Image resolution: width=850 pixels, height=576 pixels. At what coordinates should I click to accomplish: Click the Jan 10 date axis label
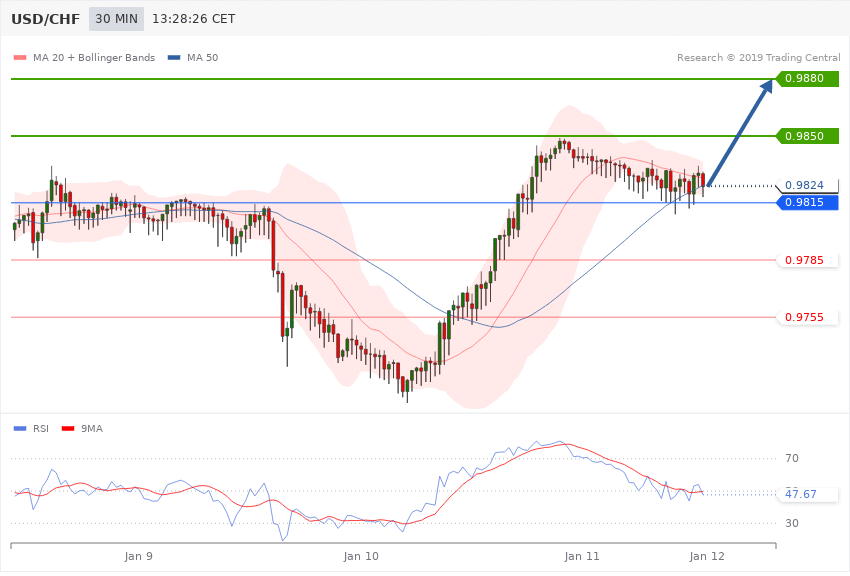pyautogui.click(x=361, y=556)
